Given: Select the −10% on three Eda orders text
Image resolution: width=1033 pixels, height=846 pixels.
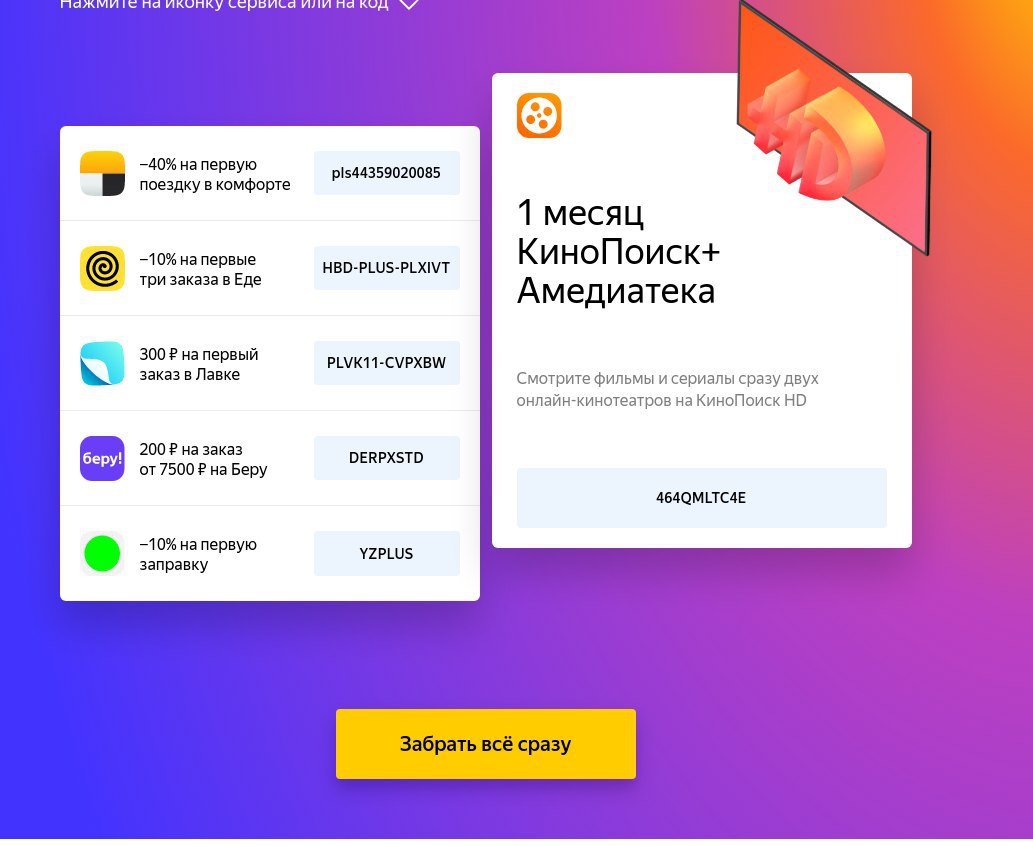Looking at the screenshot, I should tap(200, 269).
